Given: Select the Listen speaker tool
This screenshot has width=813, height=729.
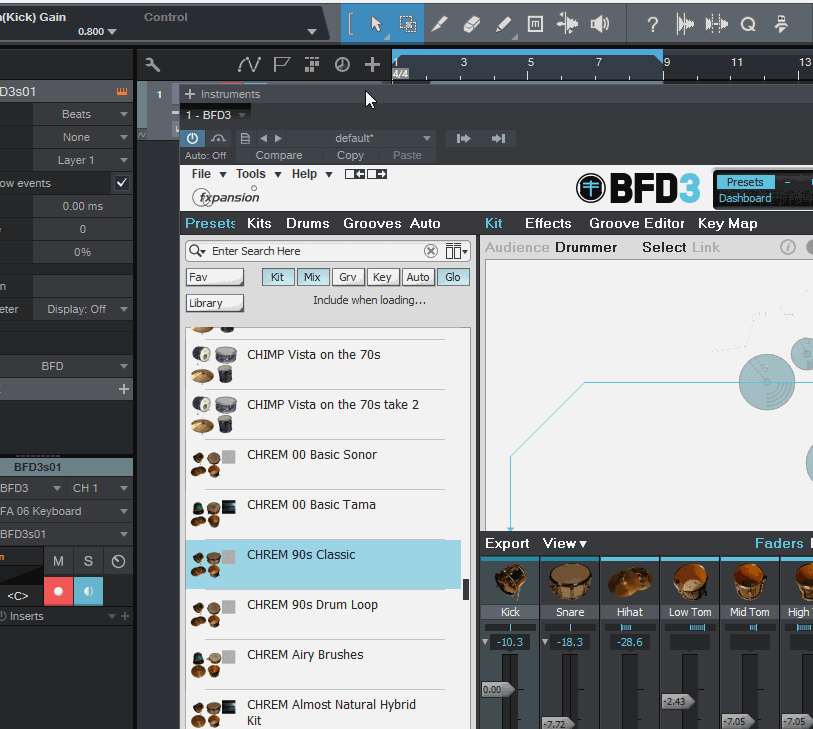Looking at the screenshot, I should click(599, 24).
